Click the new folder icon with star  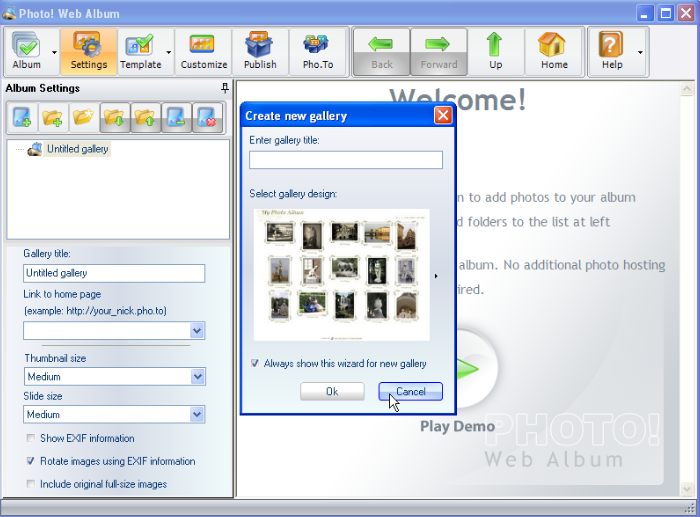click(x=83, y=117)
